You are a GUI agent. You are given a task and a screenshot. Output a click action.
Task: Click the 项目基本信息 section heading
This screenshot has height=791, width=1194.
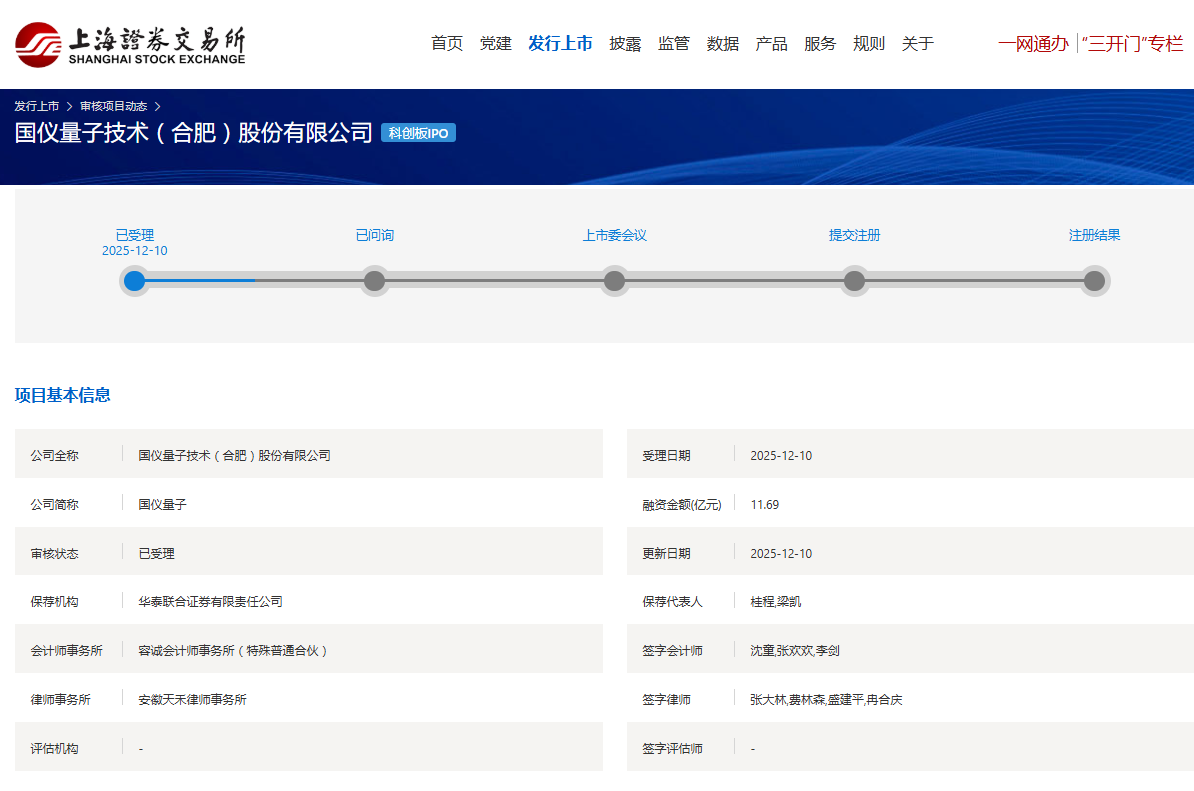(x=62, y=395)
